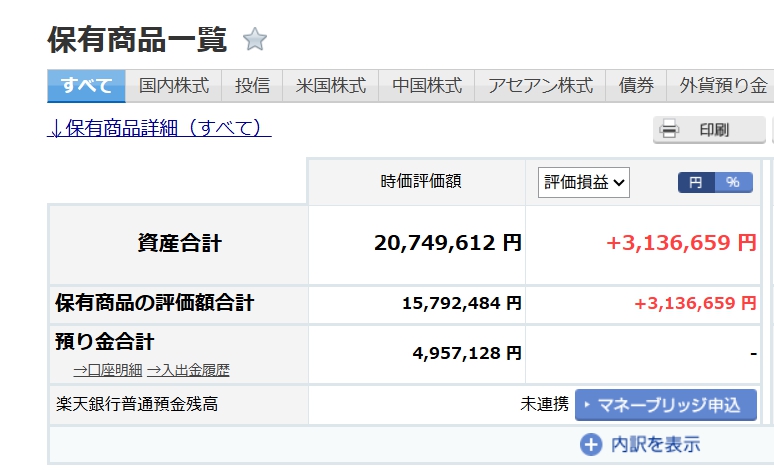This screenshot has height=473, width=774.
Task: Switch display unit to 円
Action: (695, 182)
